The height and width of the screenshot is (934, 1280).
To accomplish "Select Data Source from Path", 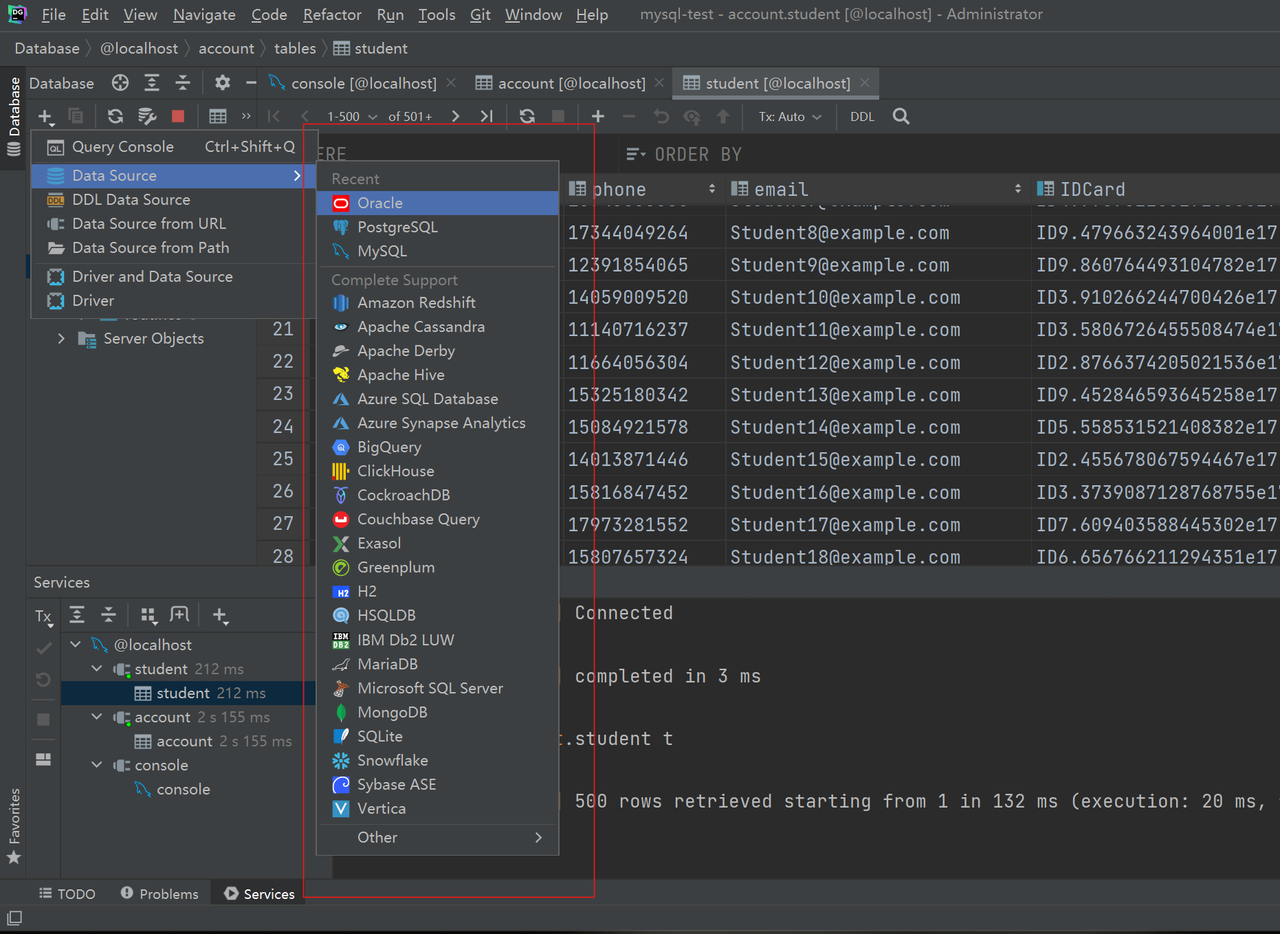I will click(x=174, y=247).
